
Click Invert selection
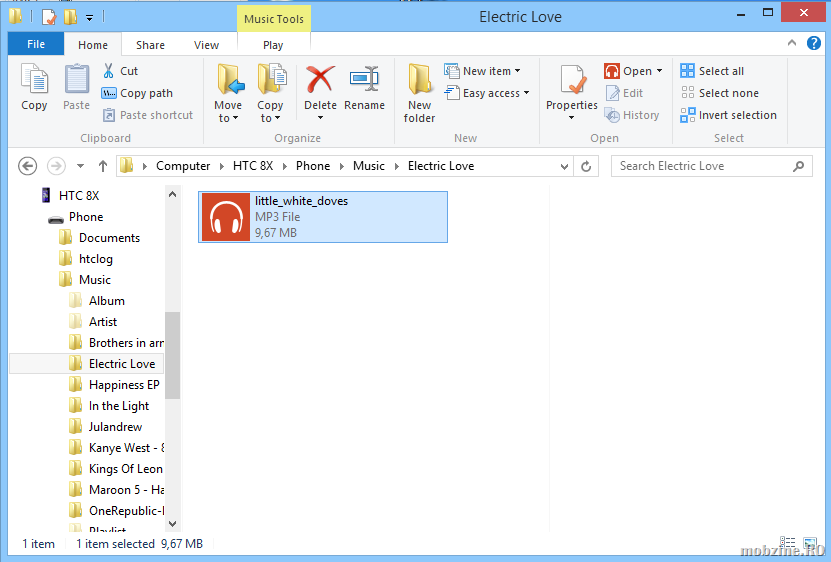click(x=729, y=115)
